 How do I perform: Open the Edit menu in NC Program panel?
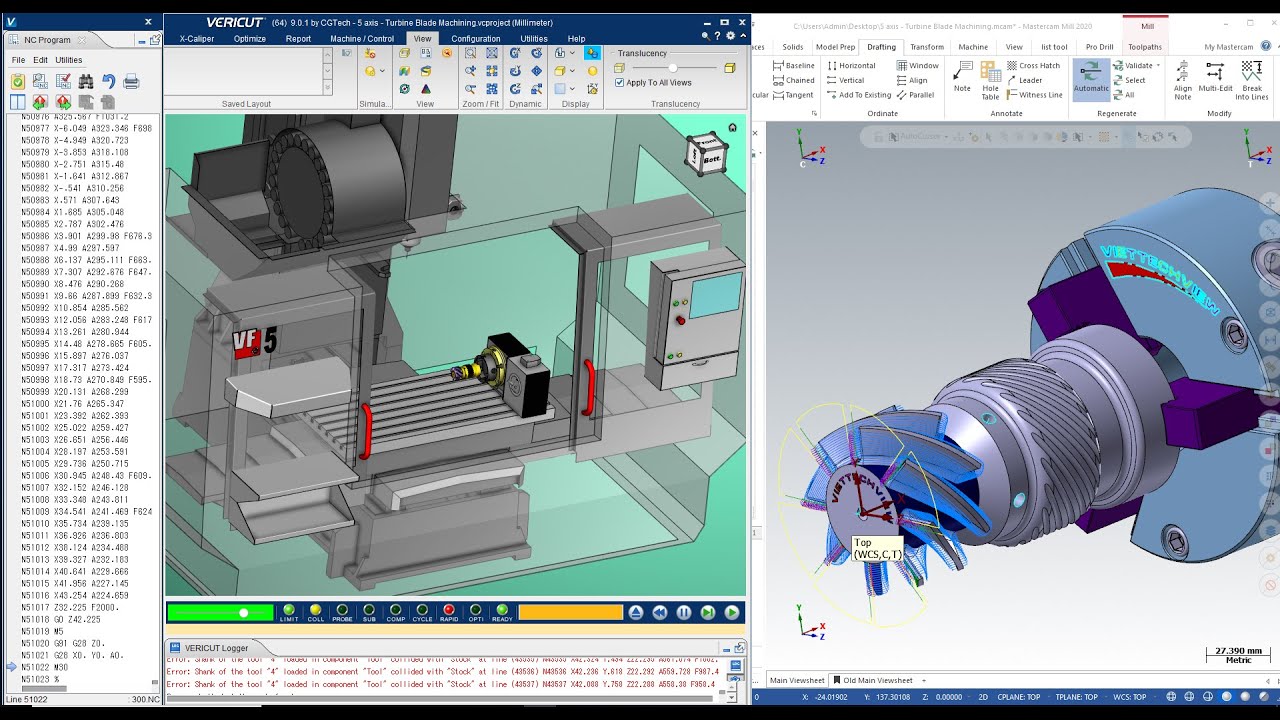[x=40, y=60]
